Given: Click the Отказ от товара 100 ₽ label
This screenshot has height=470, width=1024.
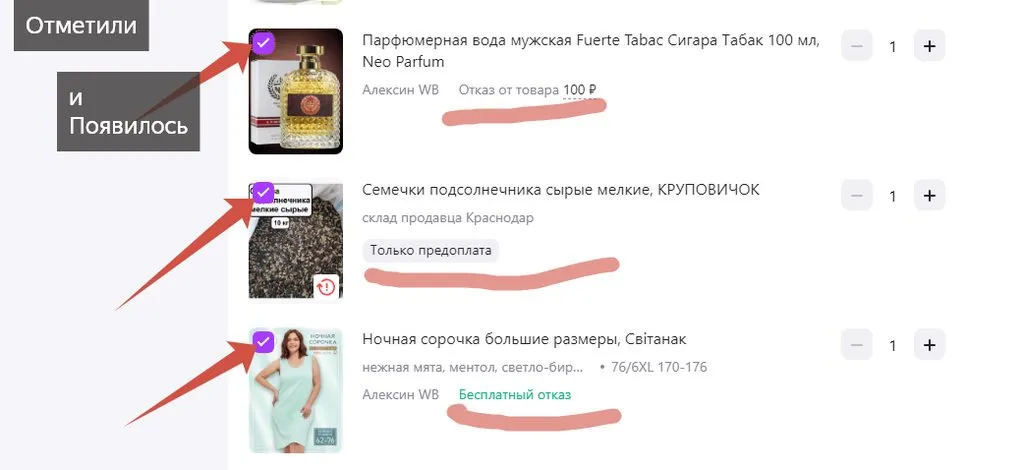Looking at the screenshot, I should coord(528,89).
